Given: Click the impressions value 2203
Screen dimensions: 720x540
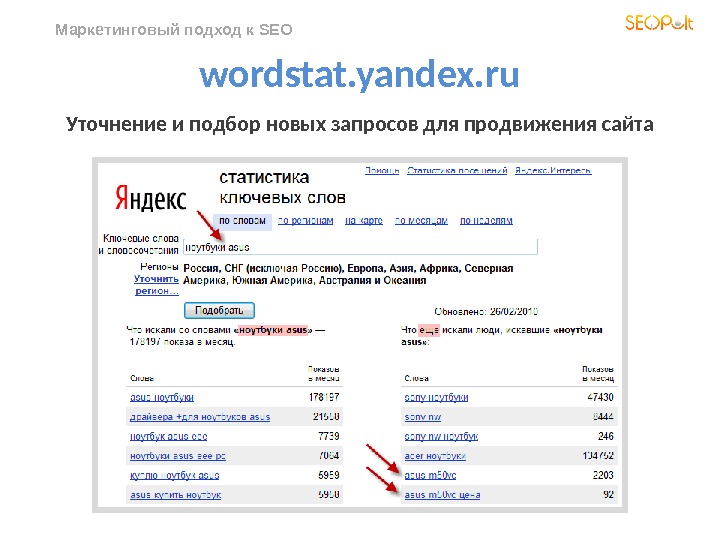Looking at the screenshot, I should coord(603,475).
